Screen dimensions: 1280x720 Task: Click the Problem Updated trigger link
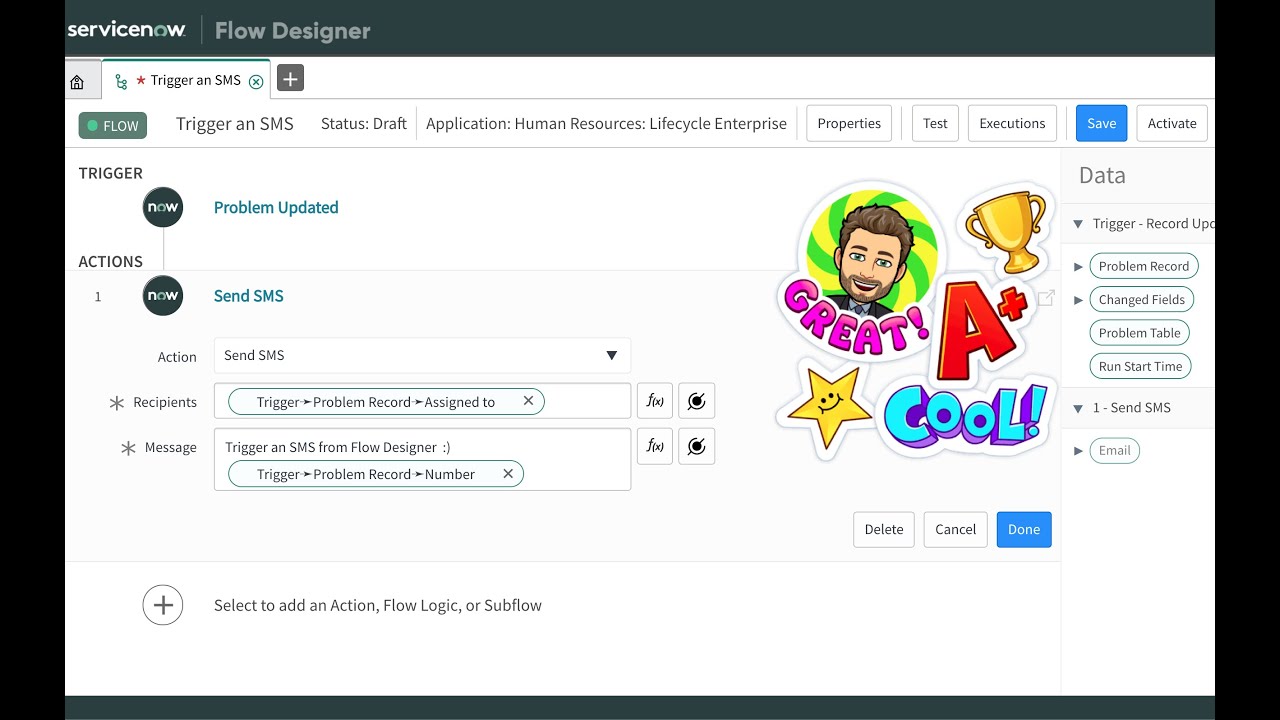pyautogui.click(x=276, y=207)
